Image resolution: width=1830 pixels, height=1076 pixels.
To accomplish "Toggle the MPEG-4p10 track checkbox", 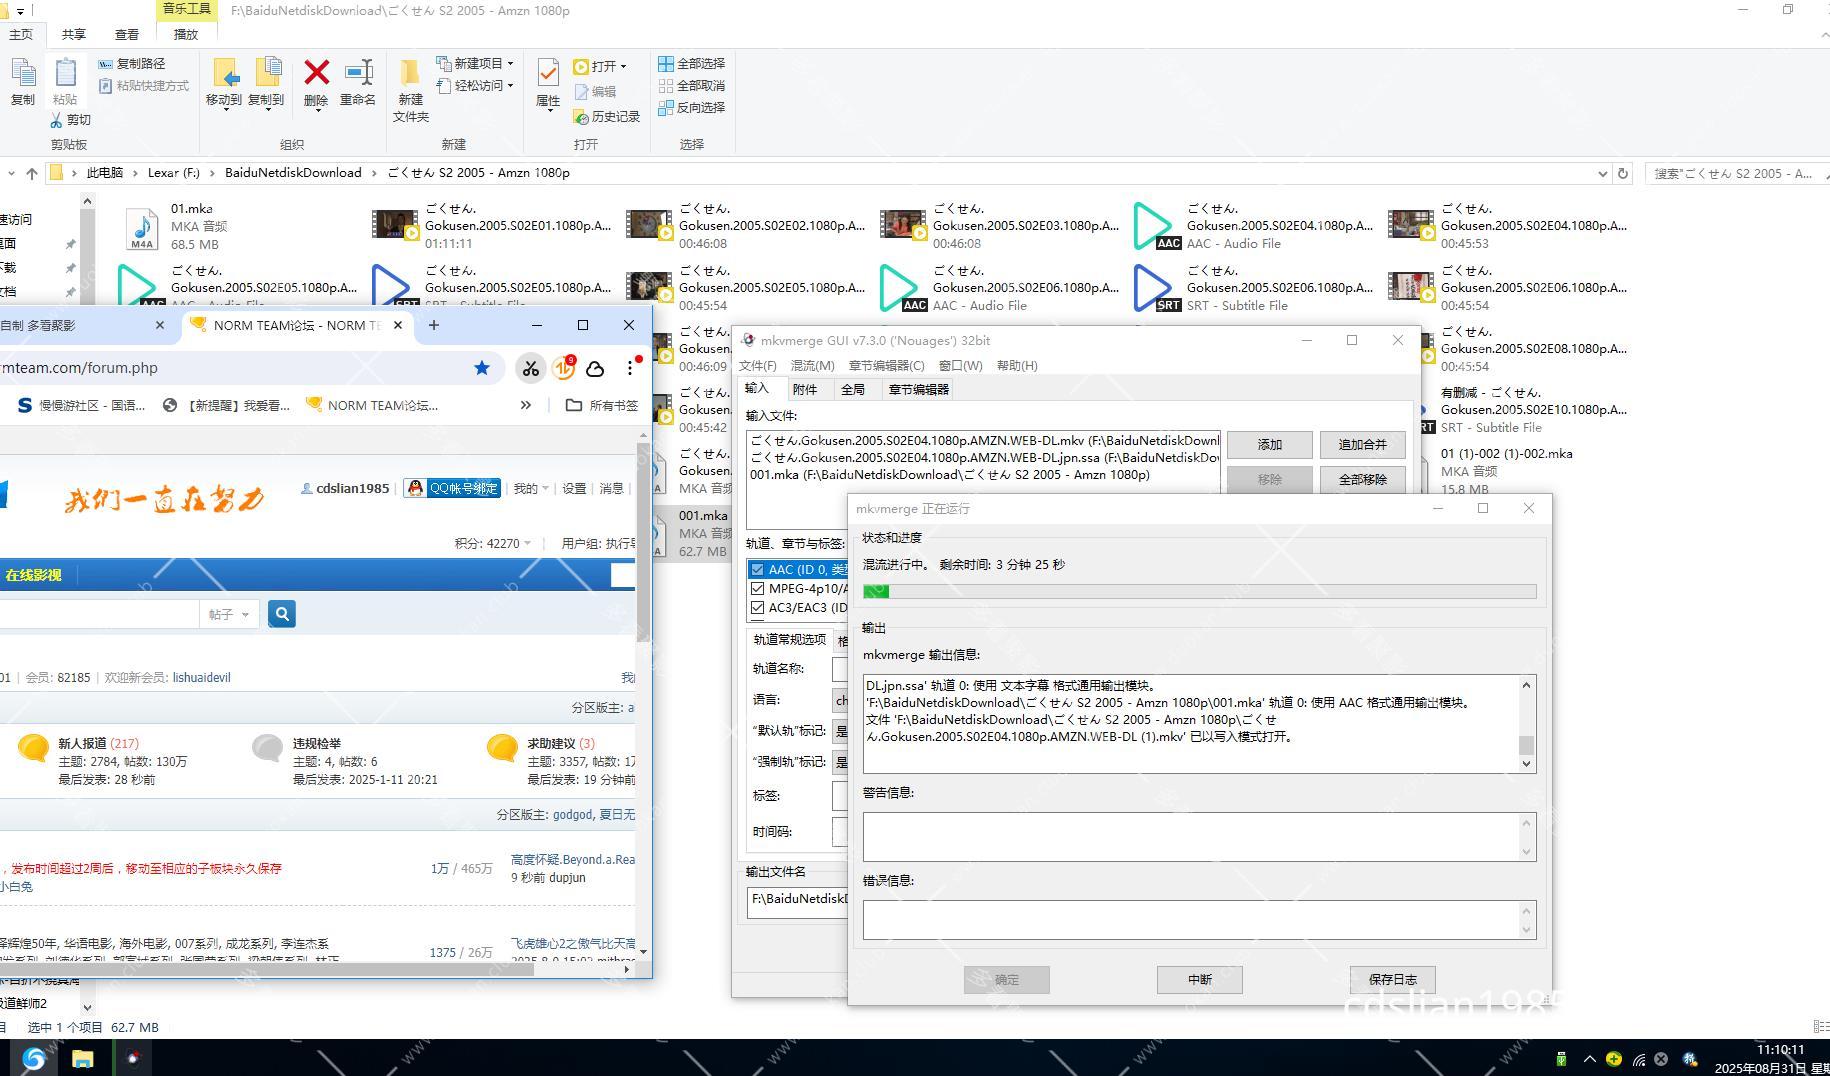I will (757, 589).
